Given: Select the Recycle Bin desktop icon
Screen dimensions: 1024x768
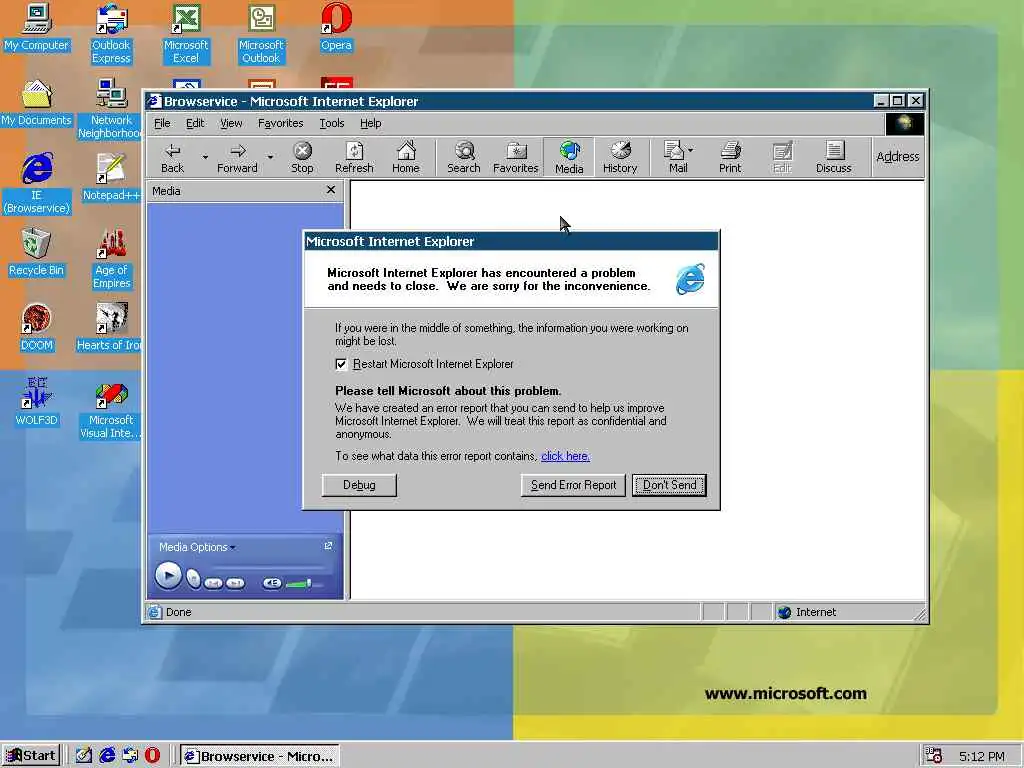Looking at the screenshot, I should coord(37,253).
